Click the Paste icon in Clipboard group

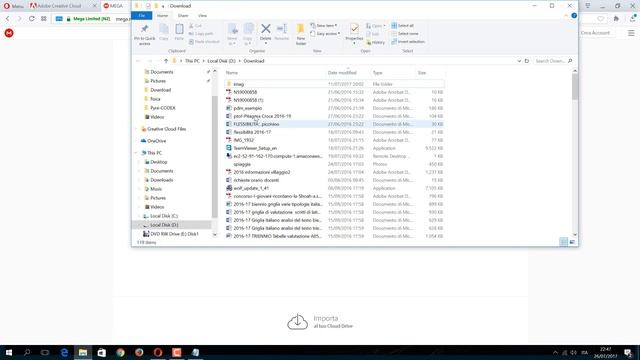[x=179, y=29]
